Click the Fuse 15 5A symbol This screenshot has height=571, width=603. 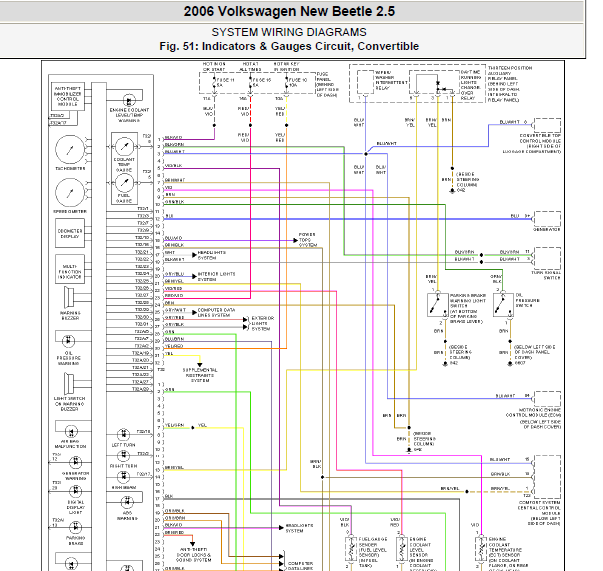pos(250,84)
